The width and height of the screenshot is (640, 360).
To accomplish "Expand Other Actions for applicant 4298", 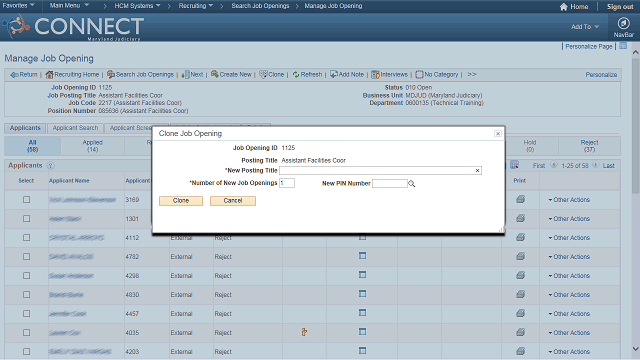I will tap(569, 276).
